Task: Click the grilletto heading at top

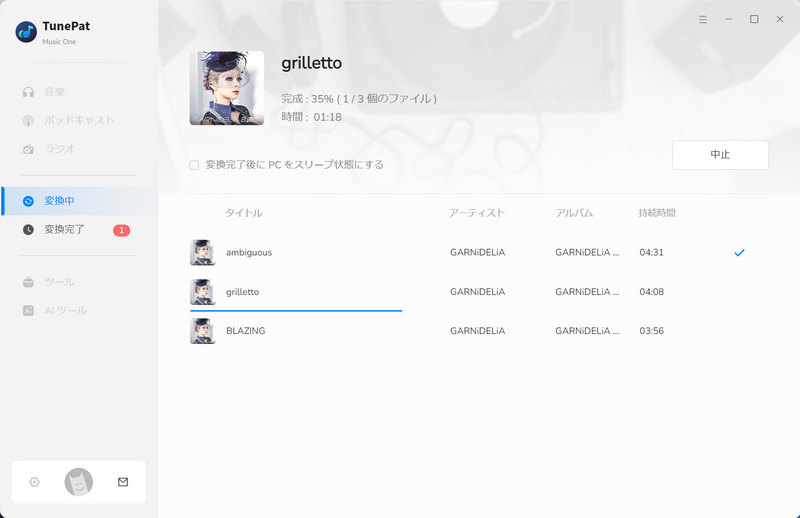Action: (x=312, y=63)
